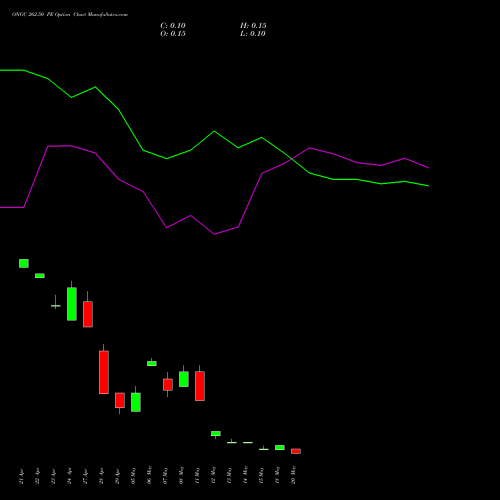Click the 24 Apr date label
Viewport: 500px width, 500px height.
70,476
